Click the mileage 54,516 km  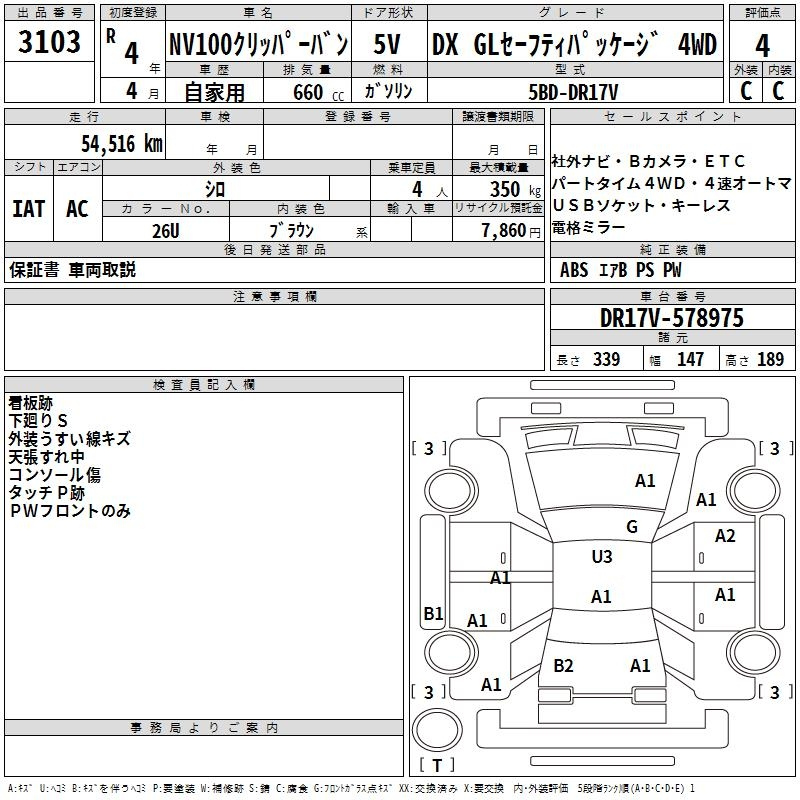tap(122, 144)
